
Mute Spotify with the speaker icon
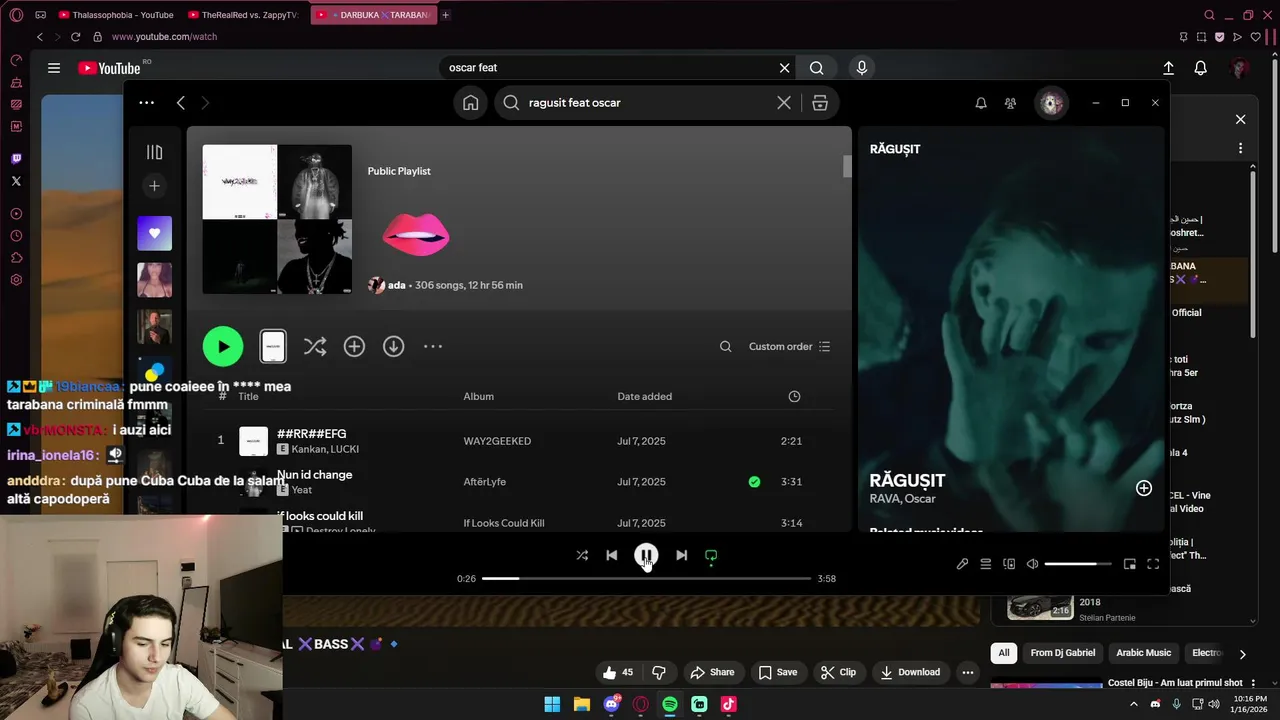(1032, 564)
